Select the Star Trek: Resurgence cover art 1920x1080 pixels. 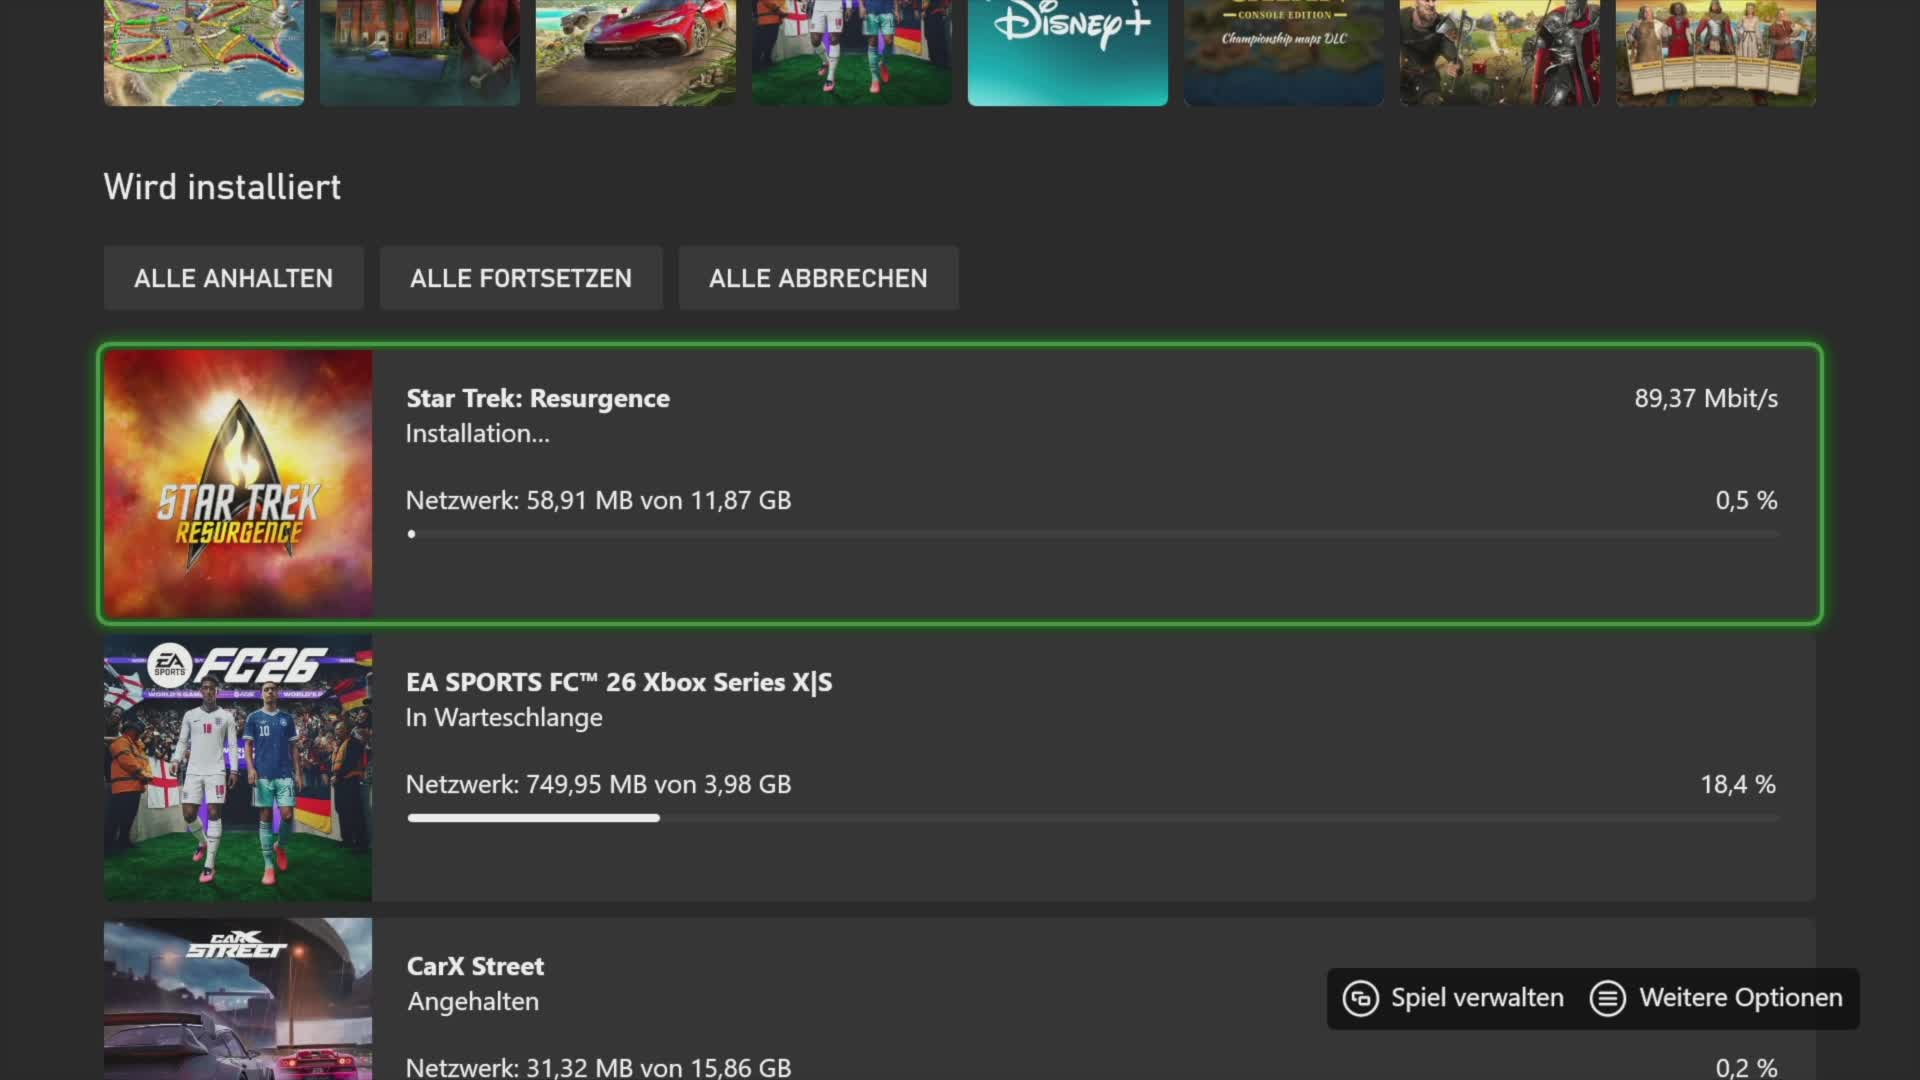tap(238, 484)
